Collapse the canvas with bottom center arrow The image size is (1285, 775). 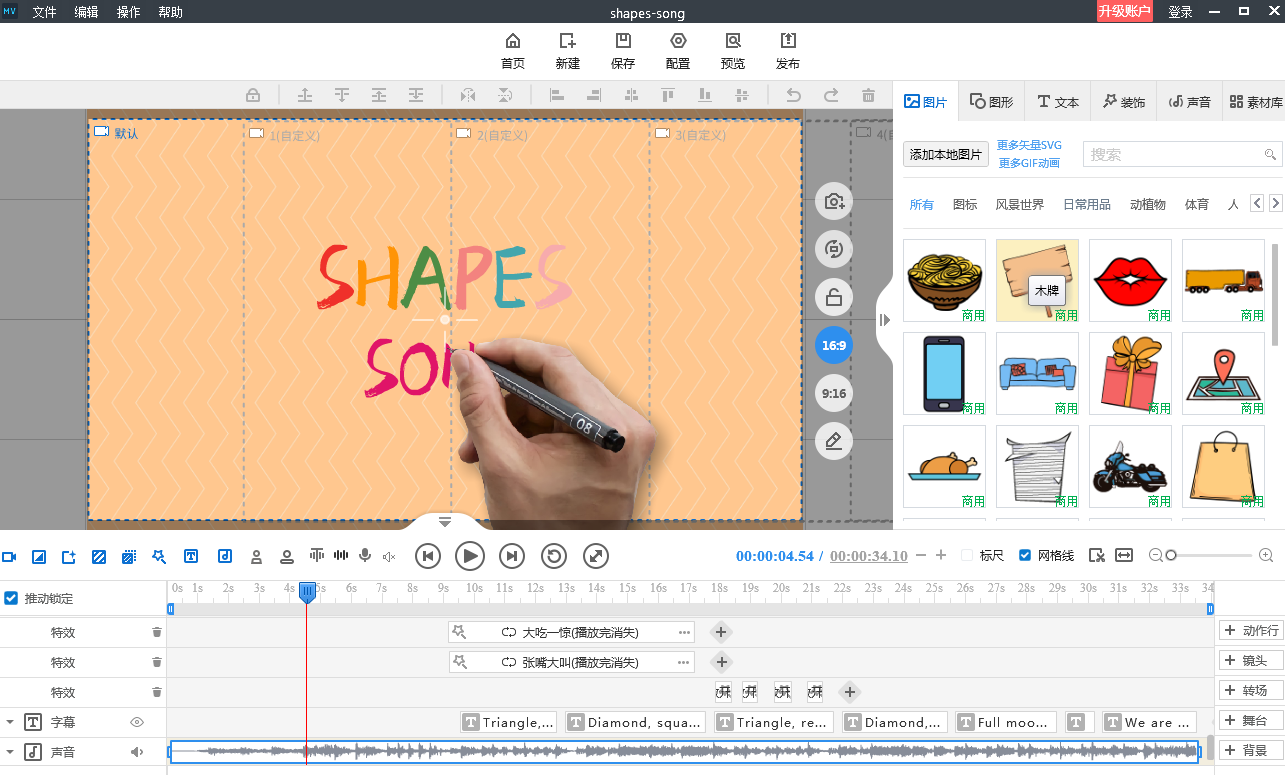click(x=445, y=521)
